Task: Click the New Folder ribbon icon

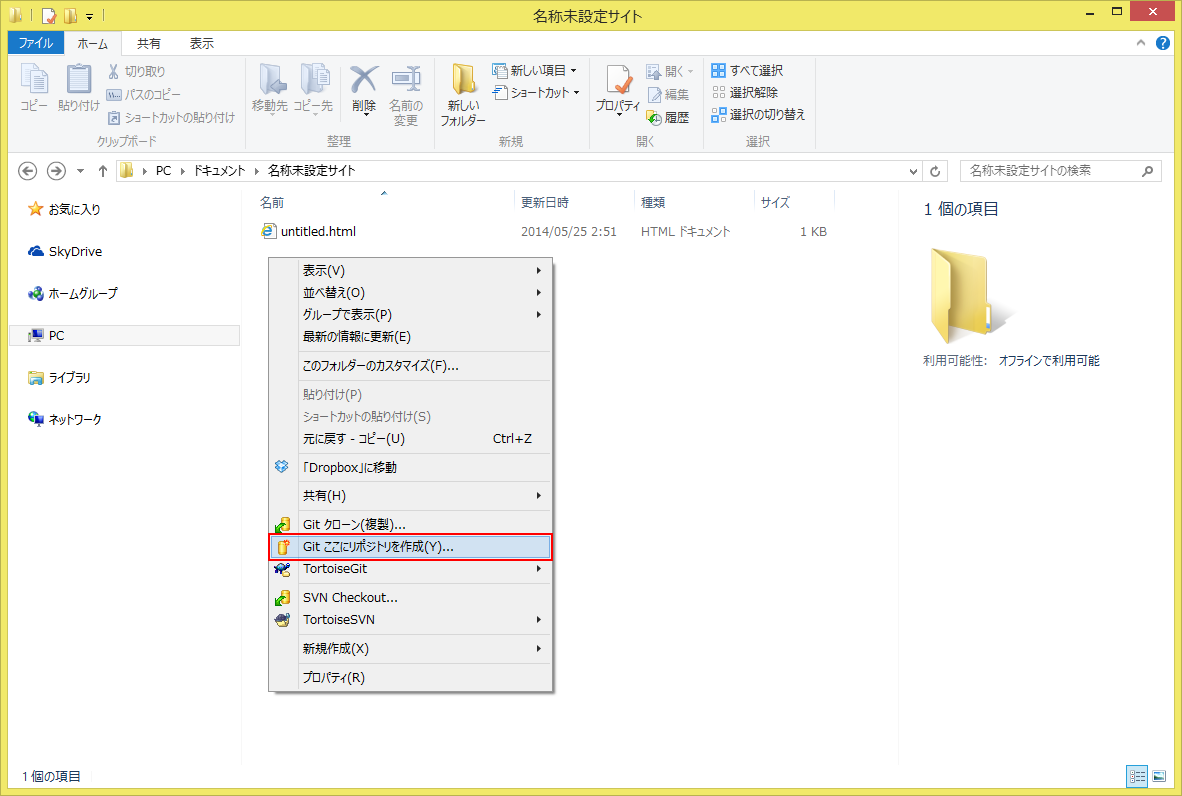Action: tap(463, 82)
